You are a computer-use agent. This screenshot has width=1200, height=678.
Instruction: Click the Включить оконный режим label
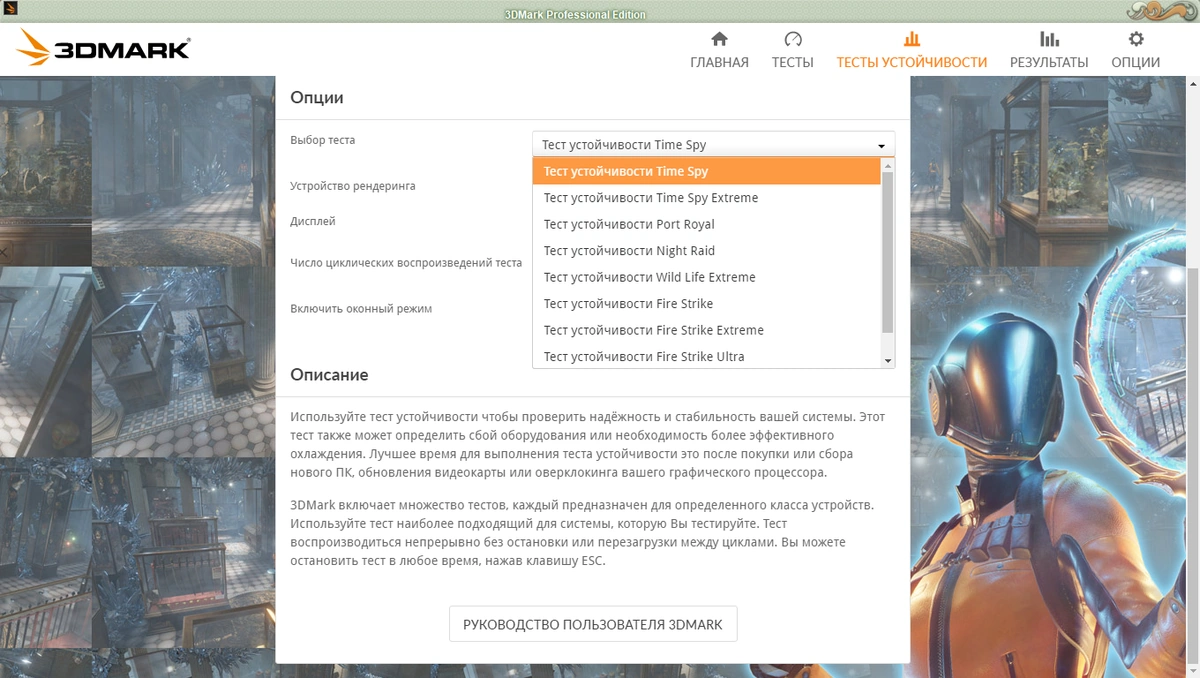coord(361,309)
